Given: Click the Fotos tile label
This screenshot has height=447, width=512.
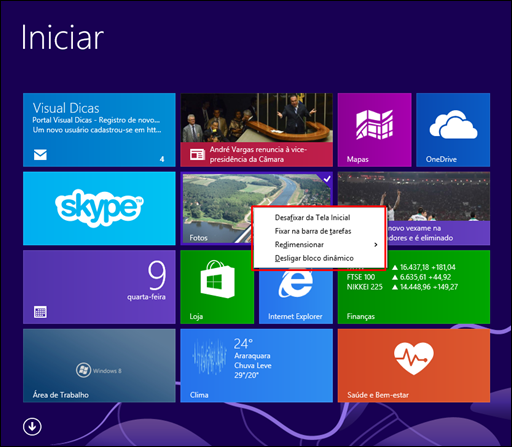Looking at the screenshot, I should pos(198,238).
